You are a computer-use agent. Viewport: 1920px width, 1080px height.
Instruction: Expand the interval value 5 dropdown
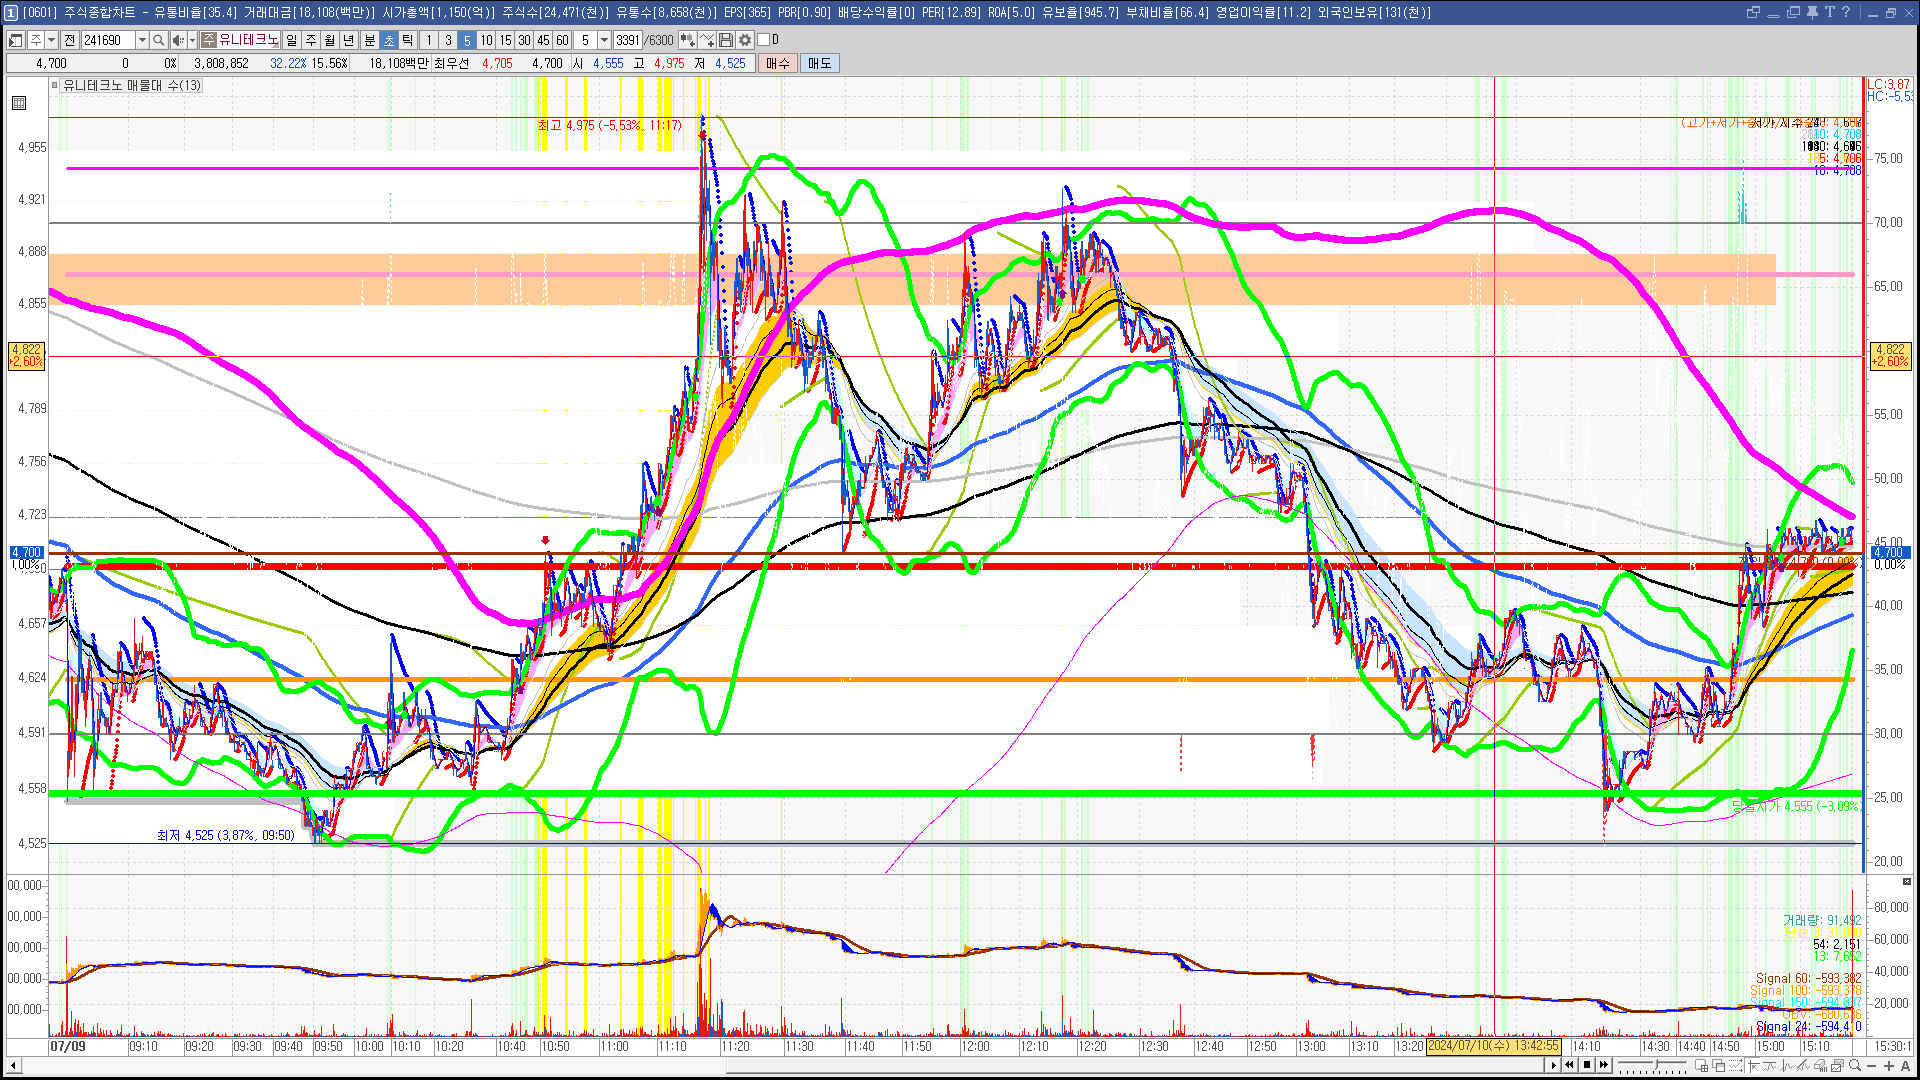tap(604, 40)
